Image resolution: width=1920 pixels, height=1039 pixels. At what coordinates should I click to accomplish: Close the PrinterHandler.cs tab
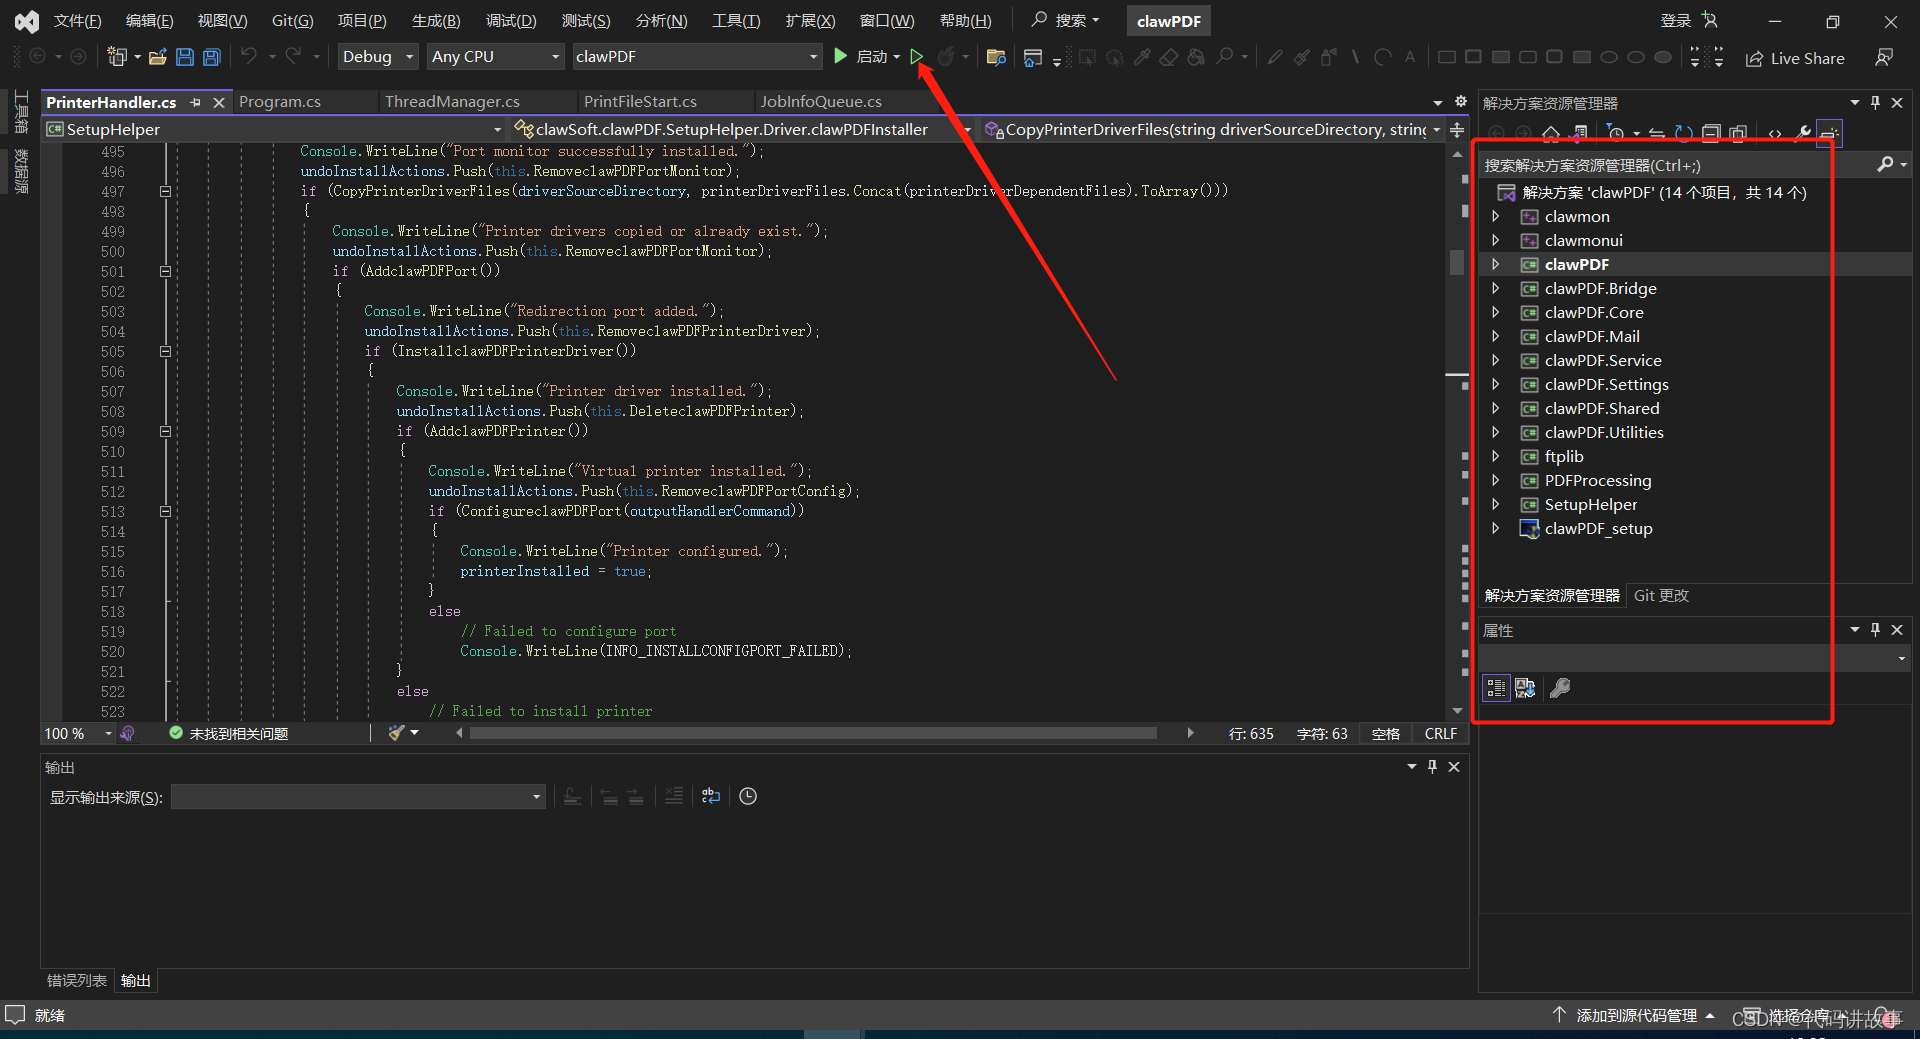point(219,102)
